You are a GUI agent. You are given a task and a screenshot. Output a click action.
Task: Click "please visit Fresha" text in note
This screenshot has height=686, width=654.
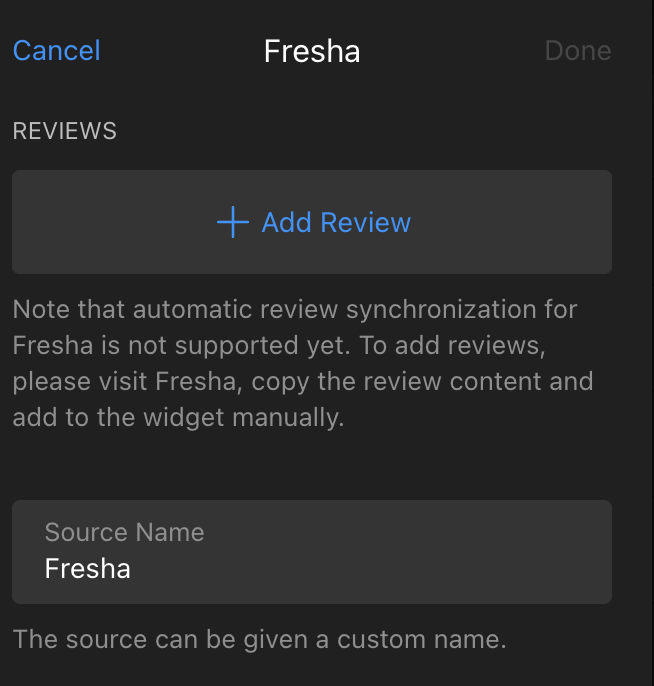click(124, 382)
